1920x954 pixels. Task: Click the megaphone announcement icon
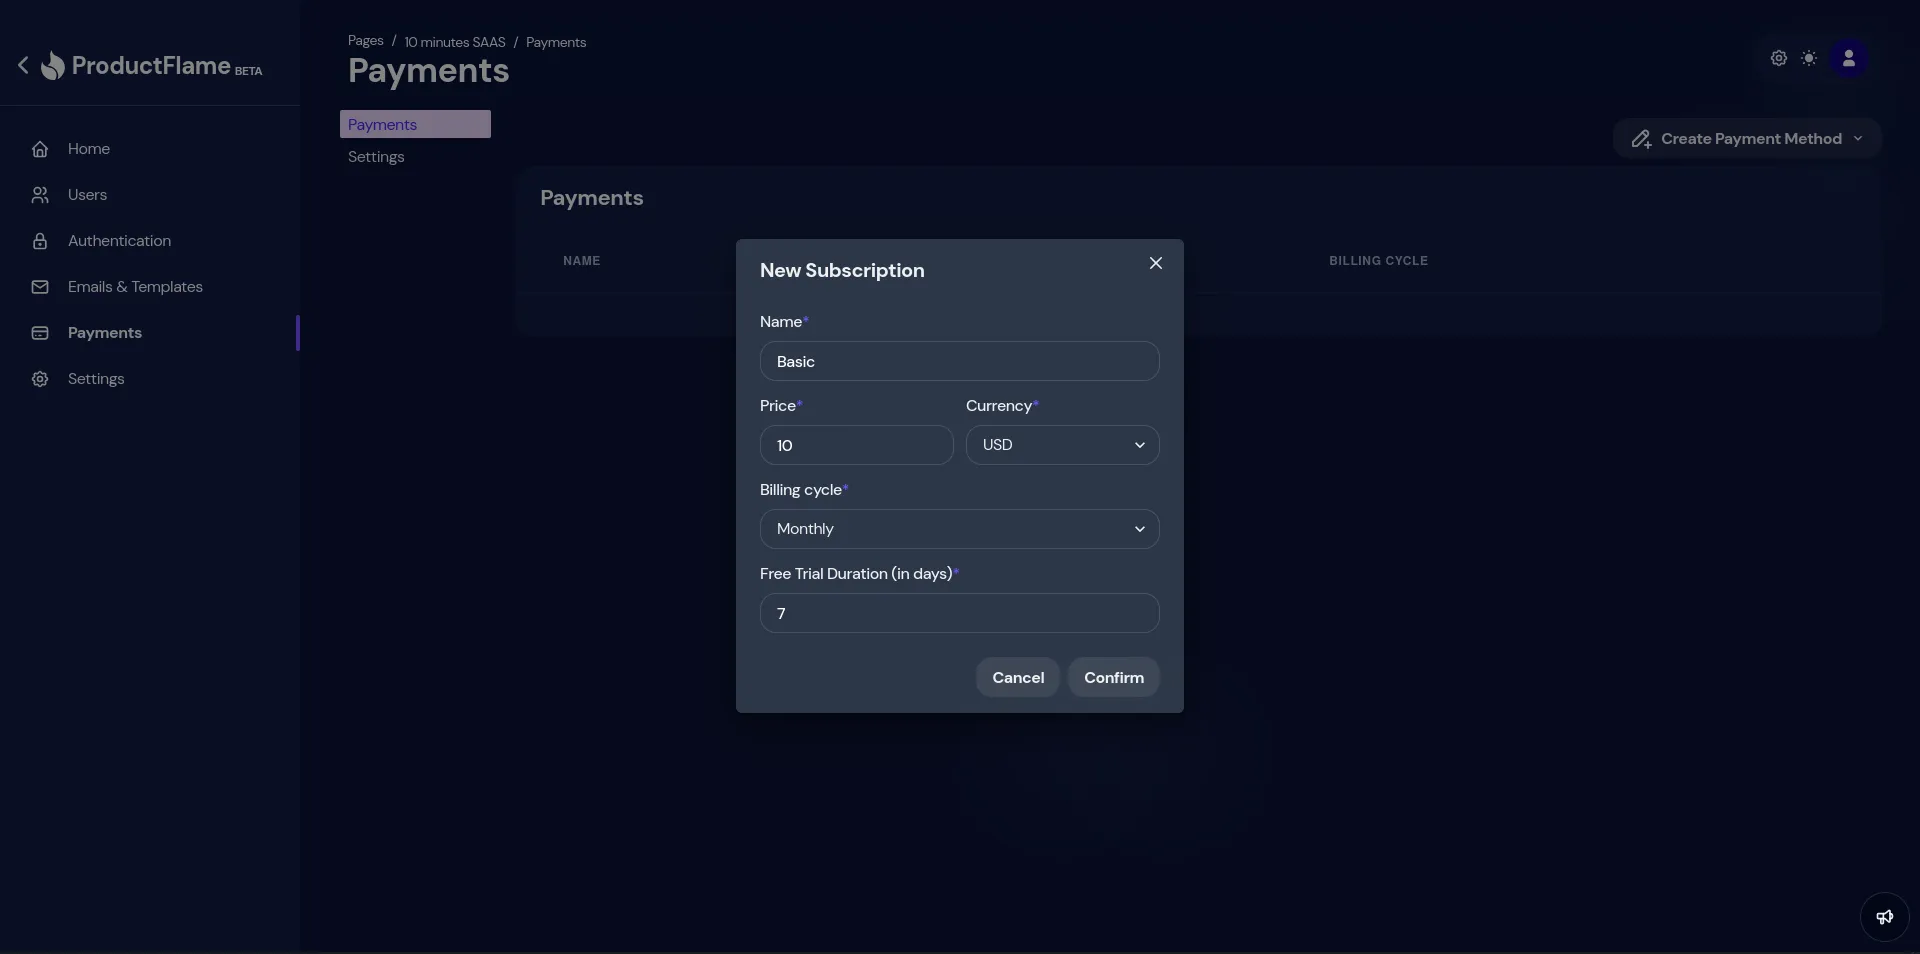[1884, 917]
